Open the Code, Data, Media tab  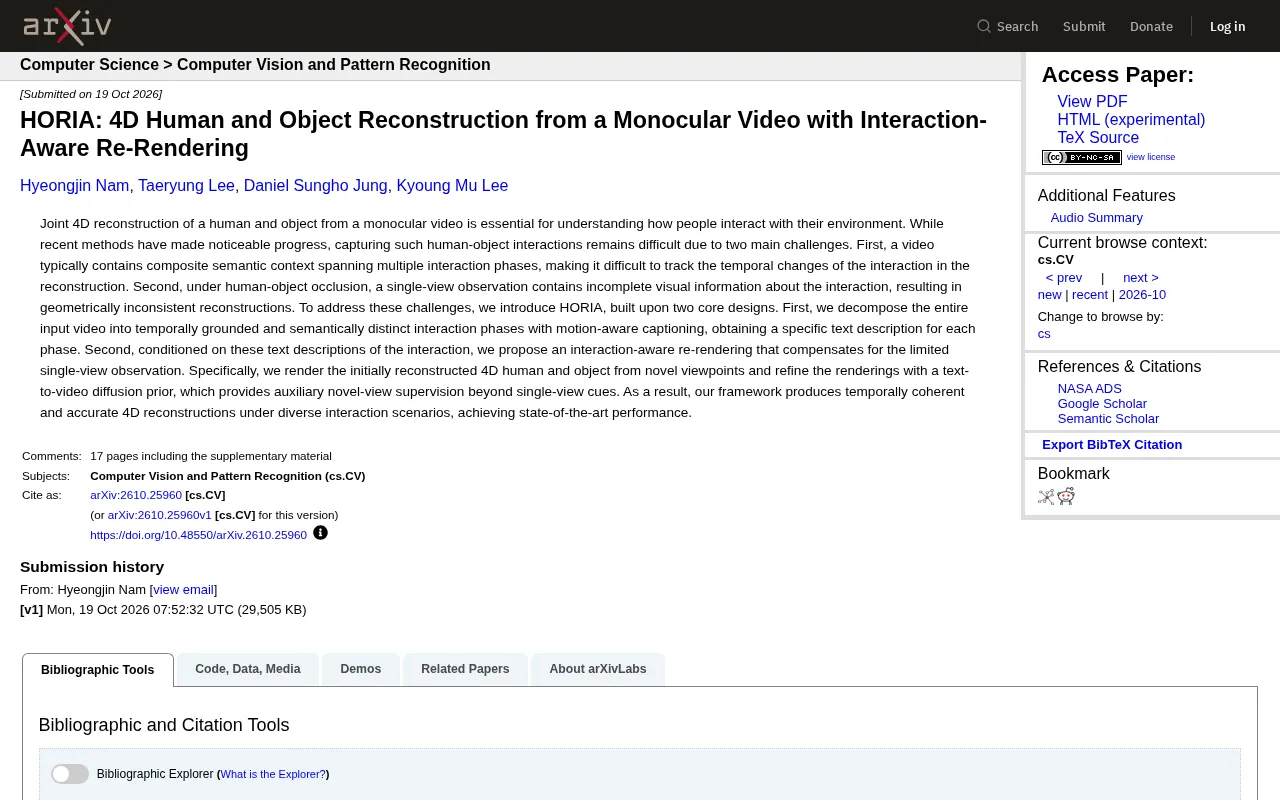click(x=248, y=669)
